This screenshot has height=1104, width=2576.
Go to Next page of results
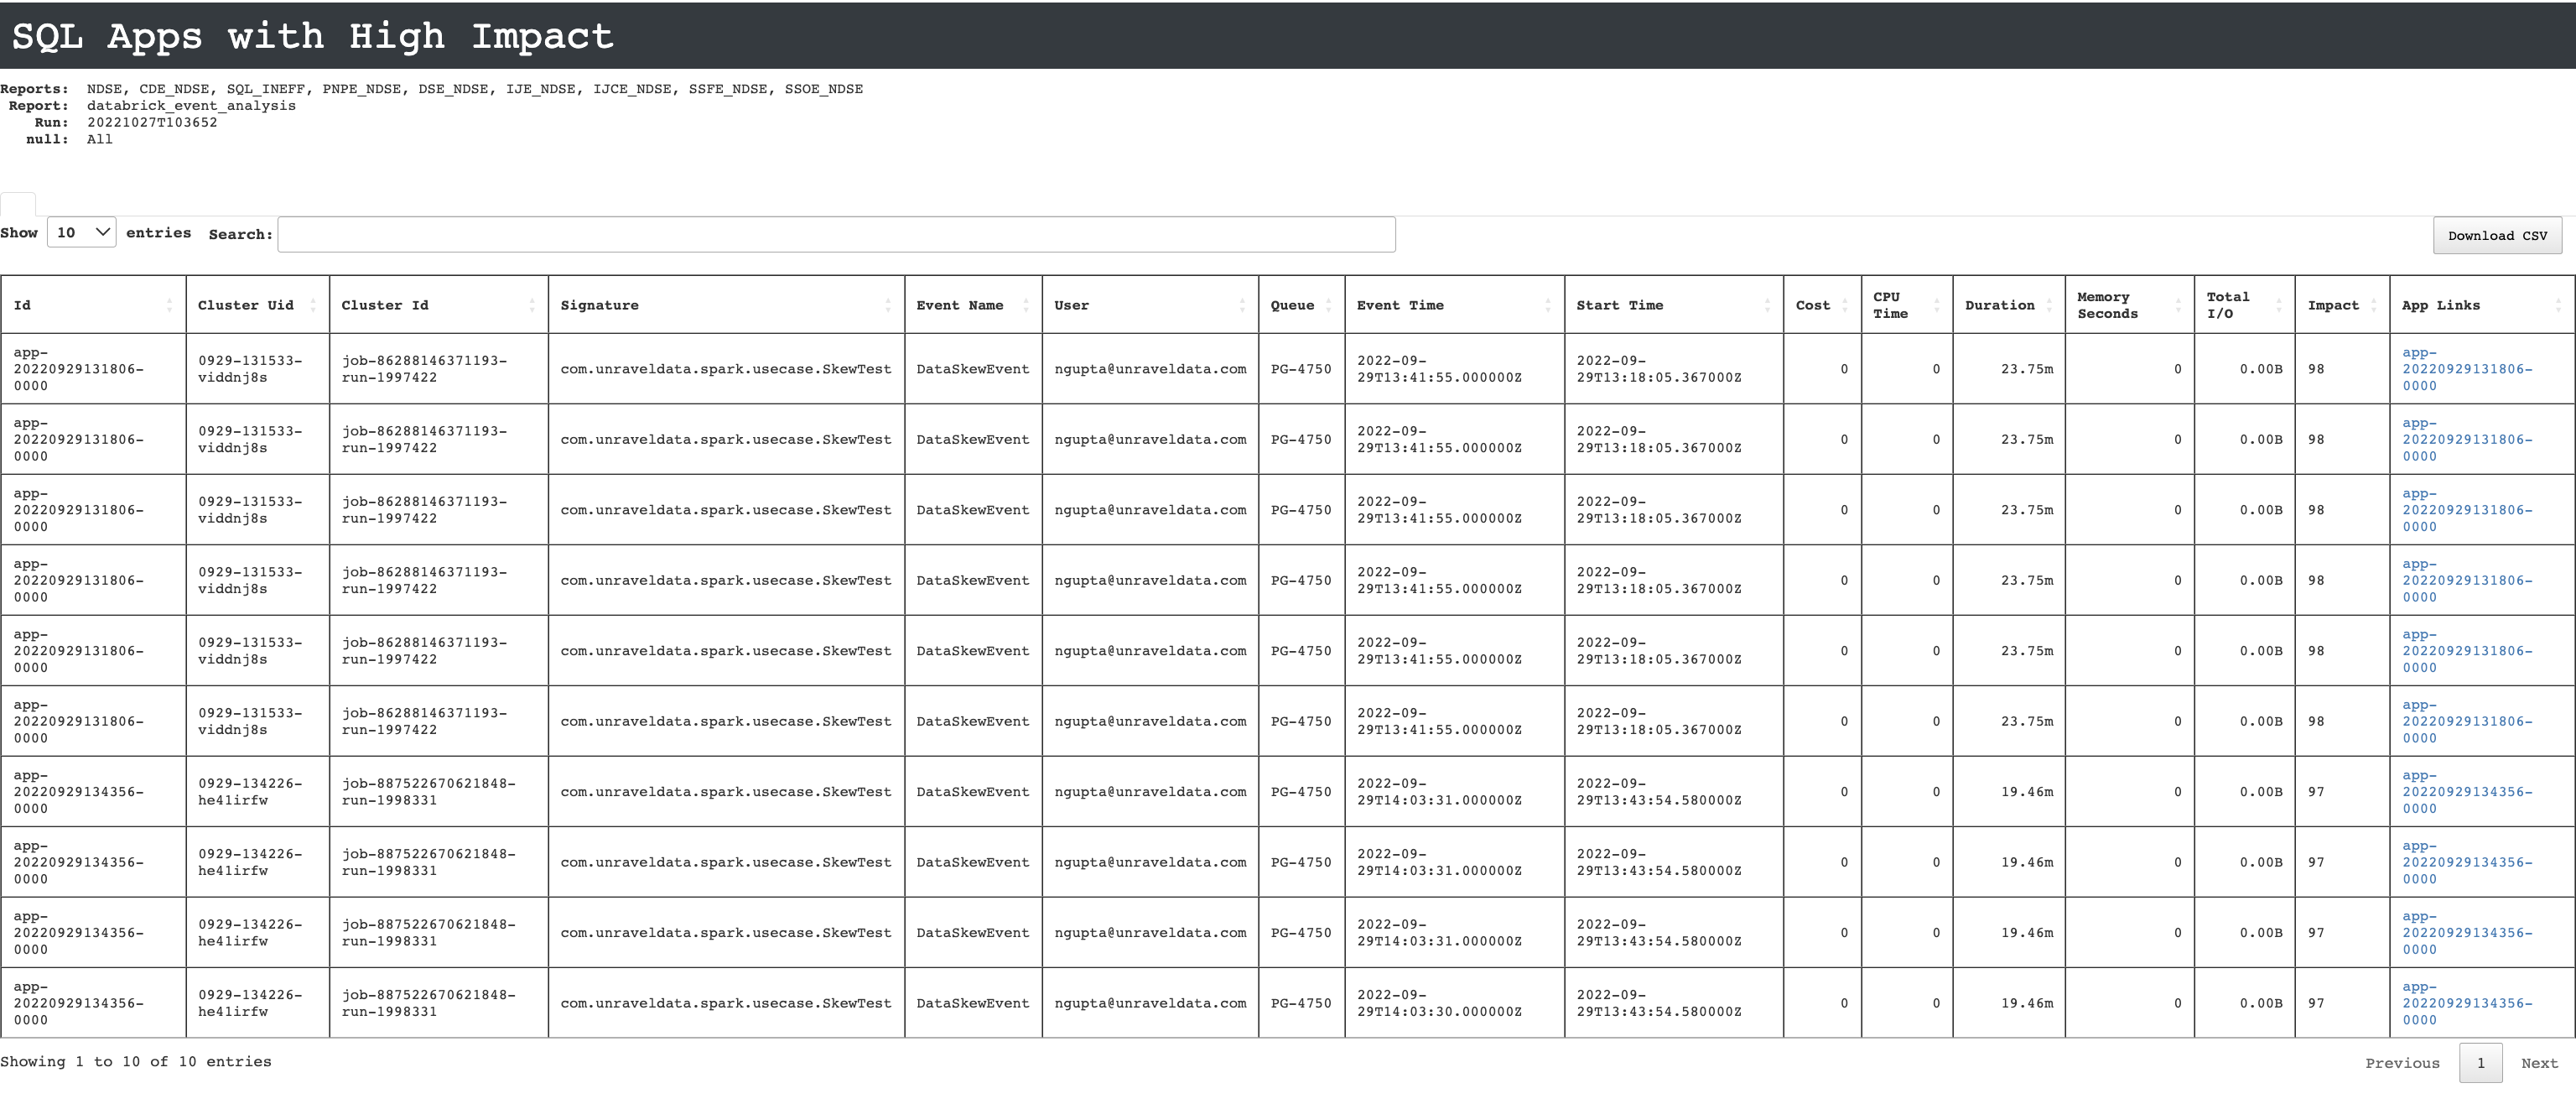coord(2539,1063)
